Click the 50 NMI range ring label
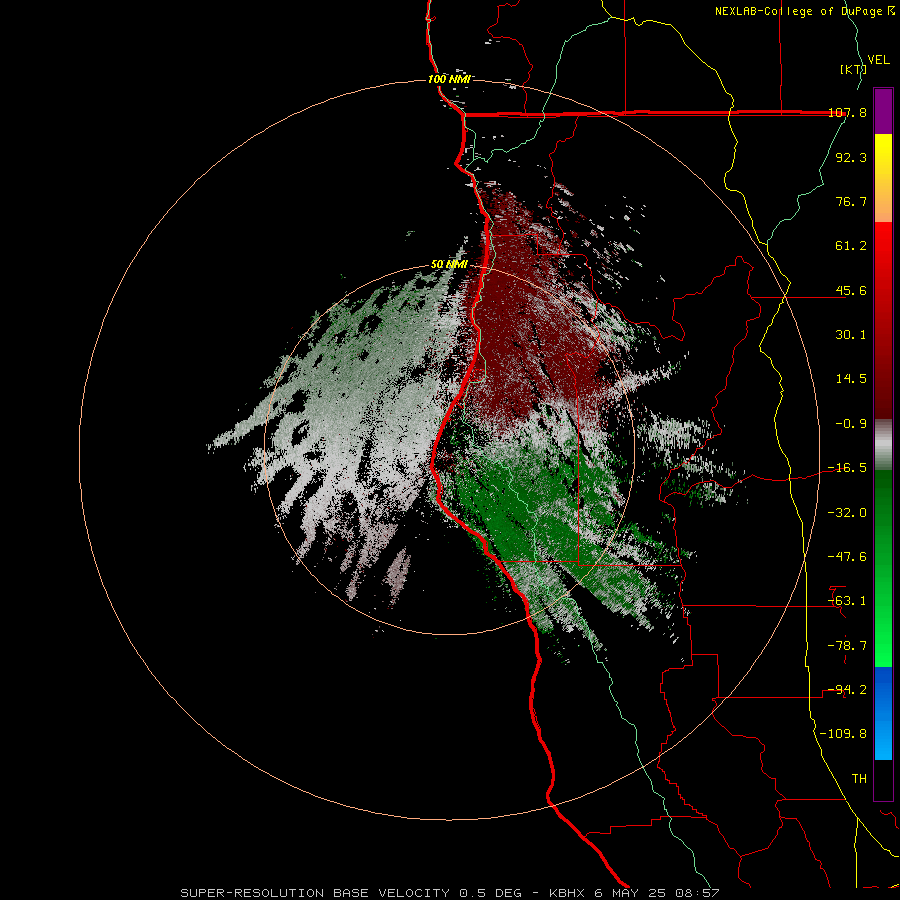 click(449, 265)
